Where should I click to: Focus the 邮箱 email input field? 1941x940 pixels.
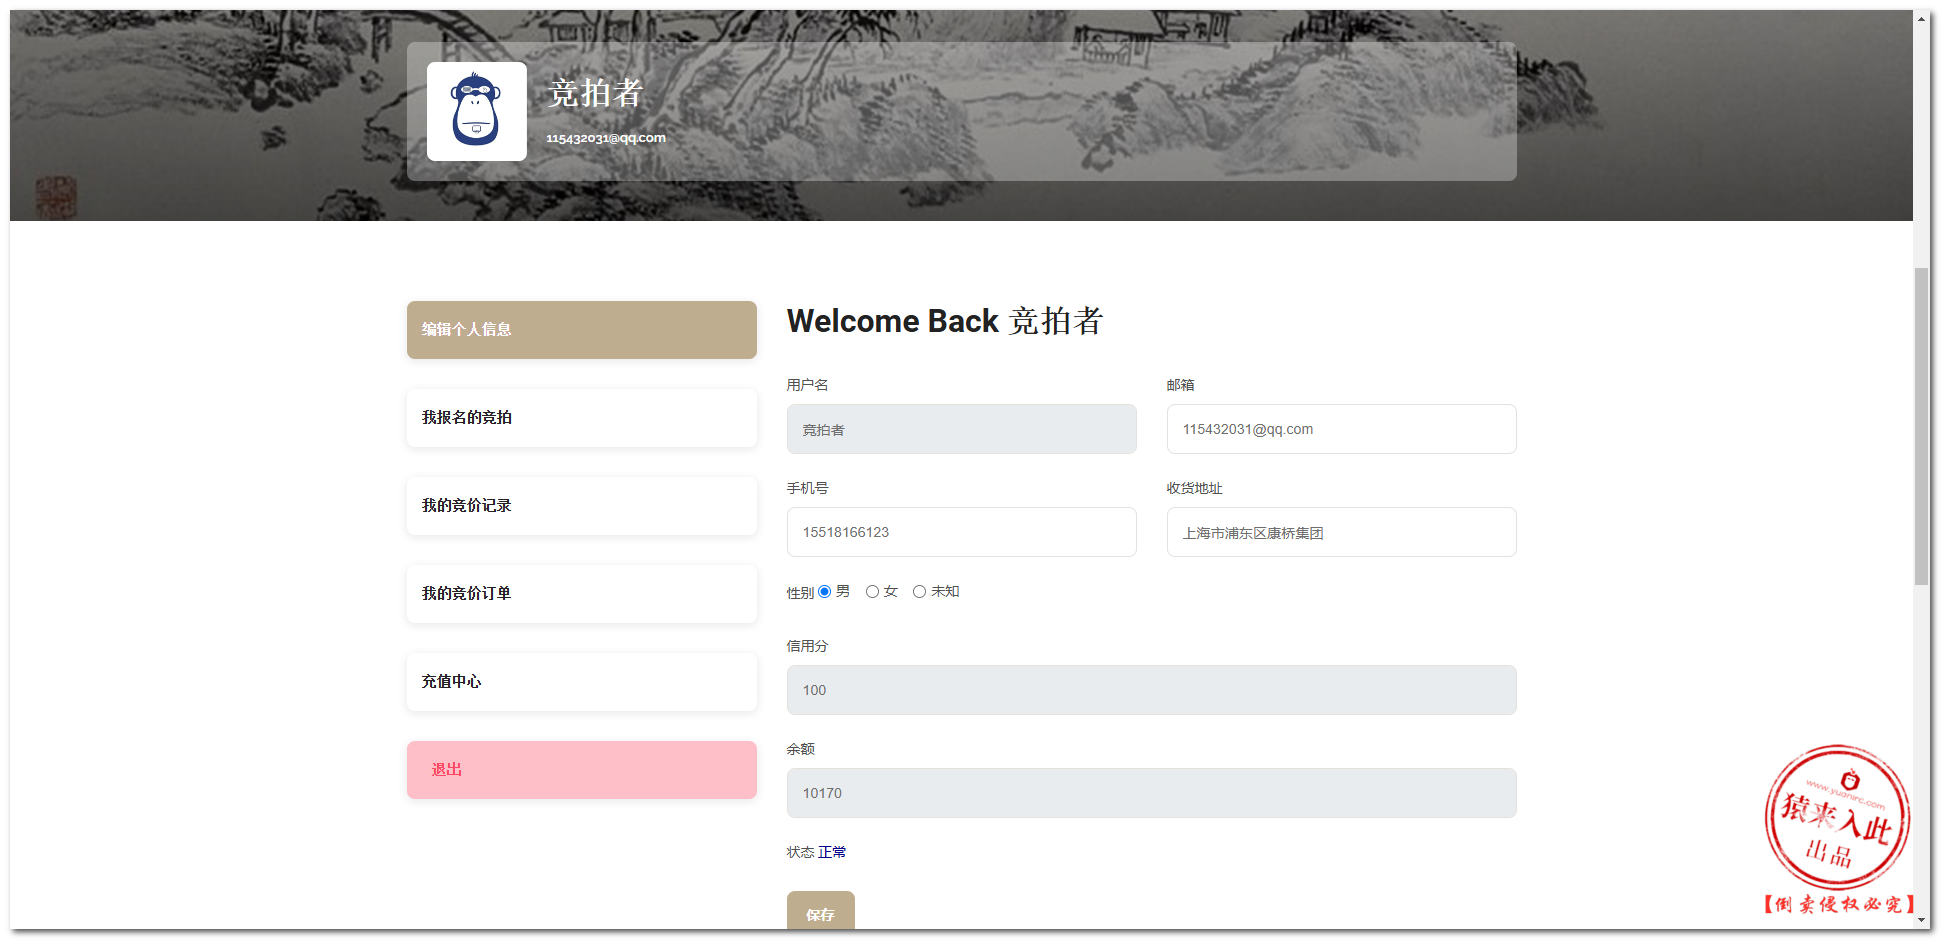[1342, 429]
